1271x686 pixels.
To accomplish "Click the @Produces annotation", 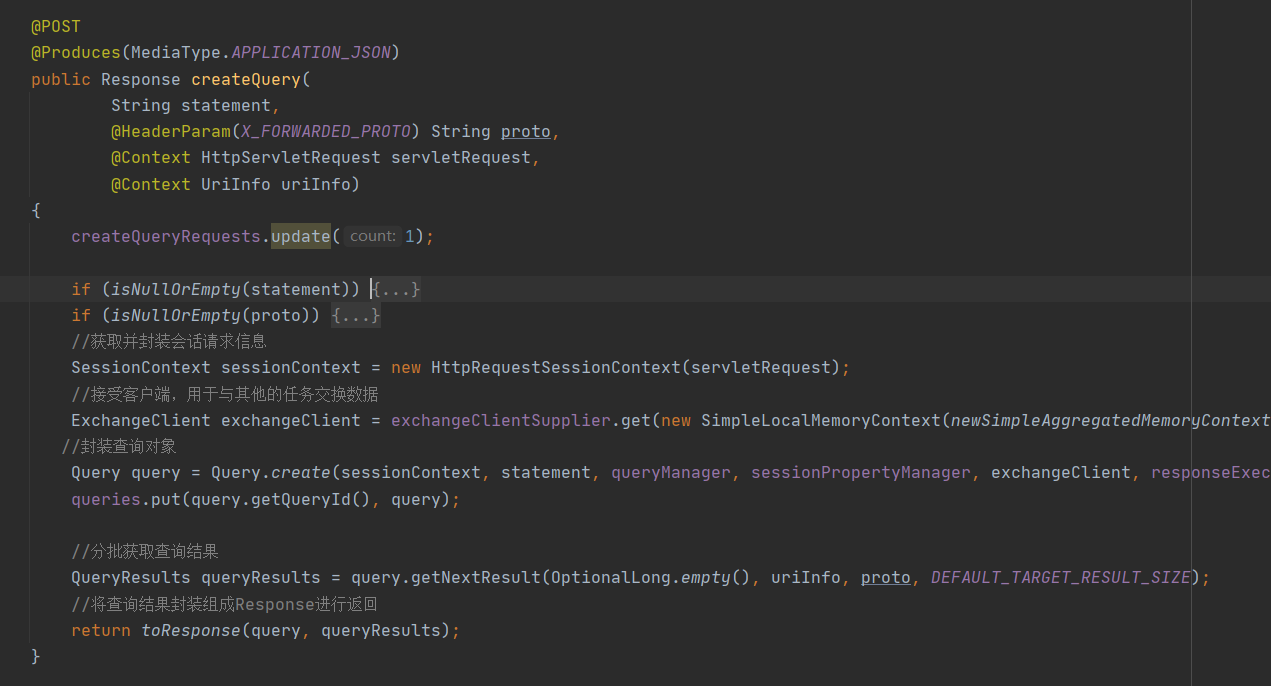I will click(76, 53).
